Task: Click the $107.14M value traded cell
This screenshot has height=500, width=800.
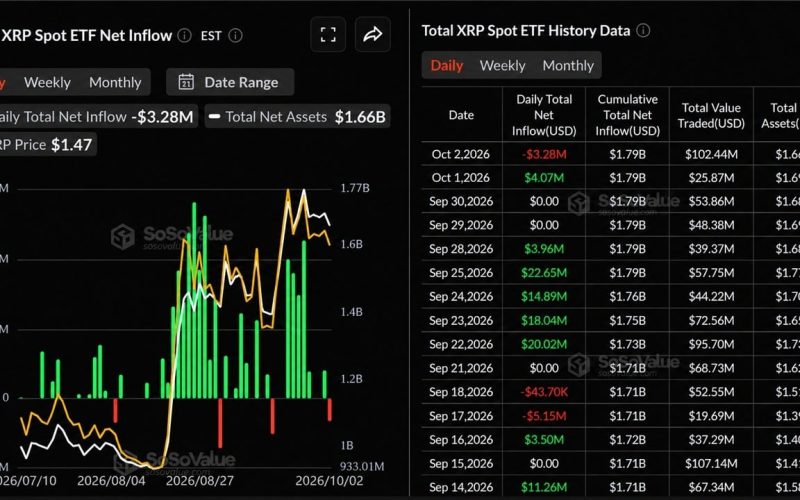Action: [711, 463]
